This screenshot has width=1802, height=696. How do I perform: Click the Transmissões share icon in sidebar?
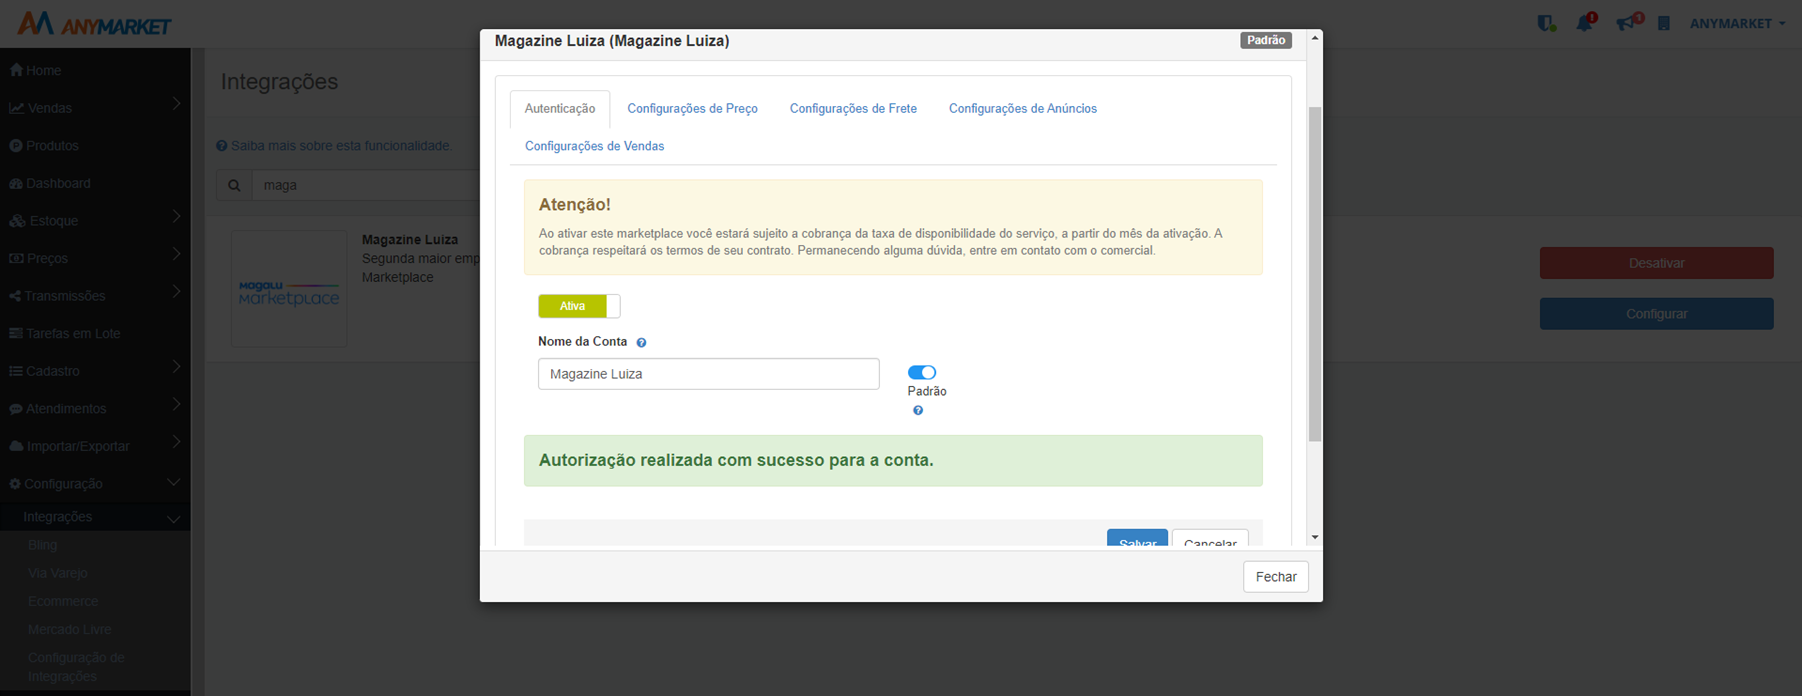coord(15,296)
